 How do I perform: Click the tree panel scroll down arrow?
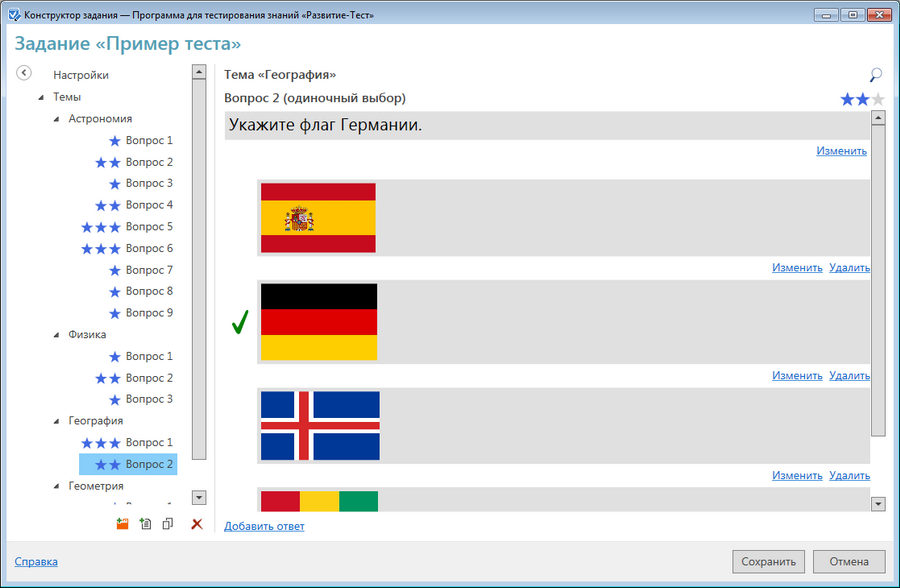pos(199,497)
